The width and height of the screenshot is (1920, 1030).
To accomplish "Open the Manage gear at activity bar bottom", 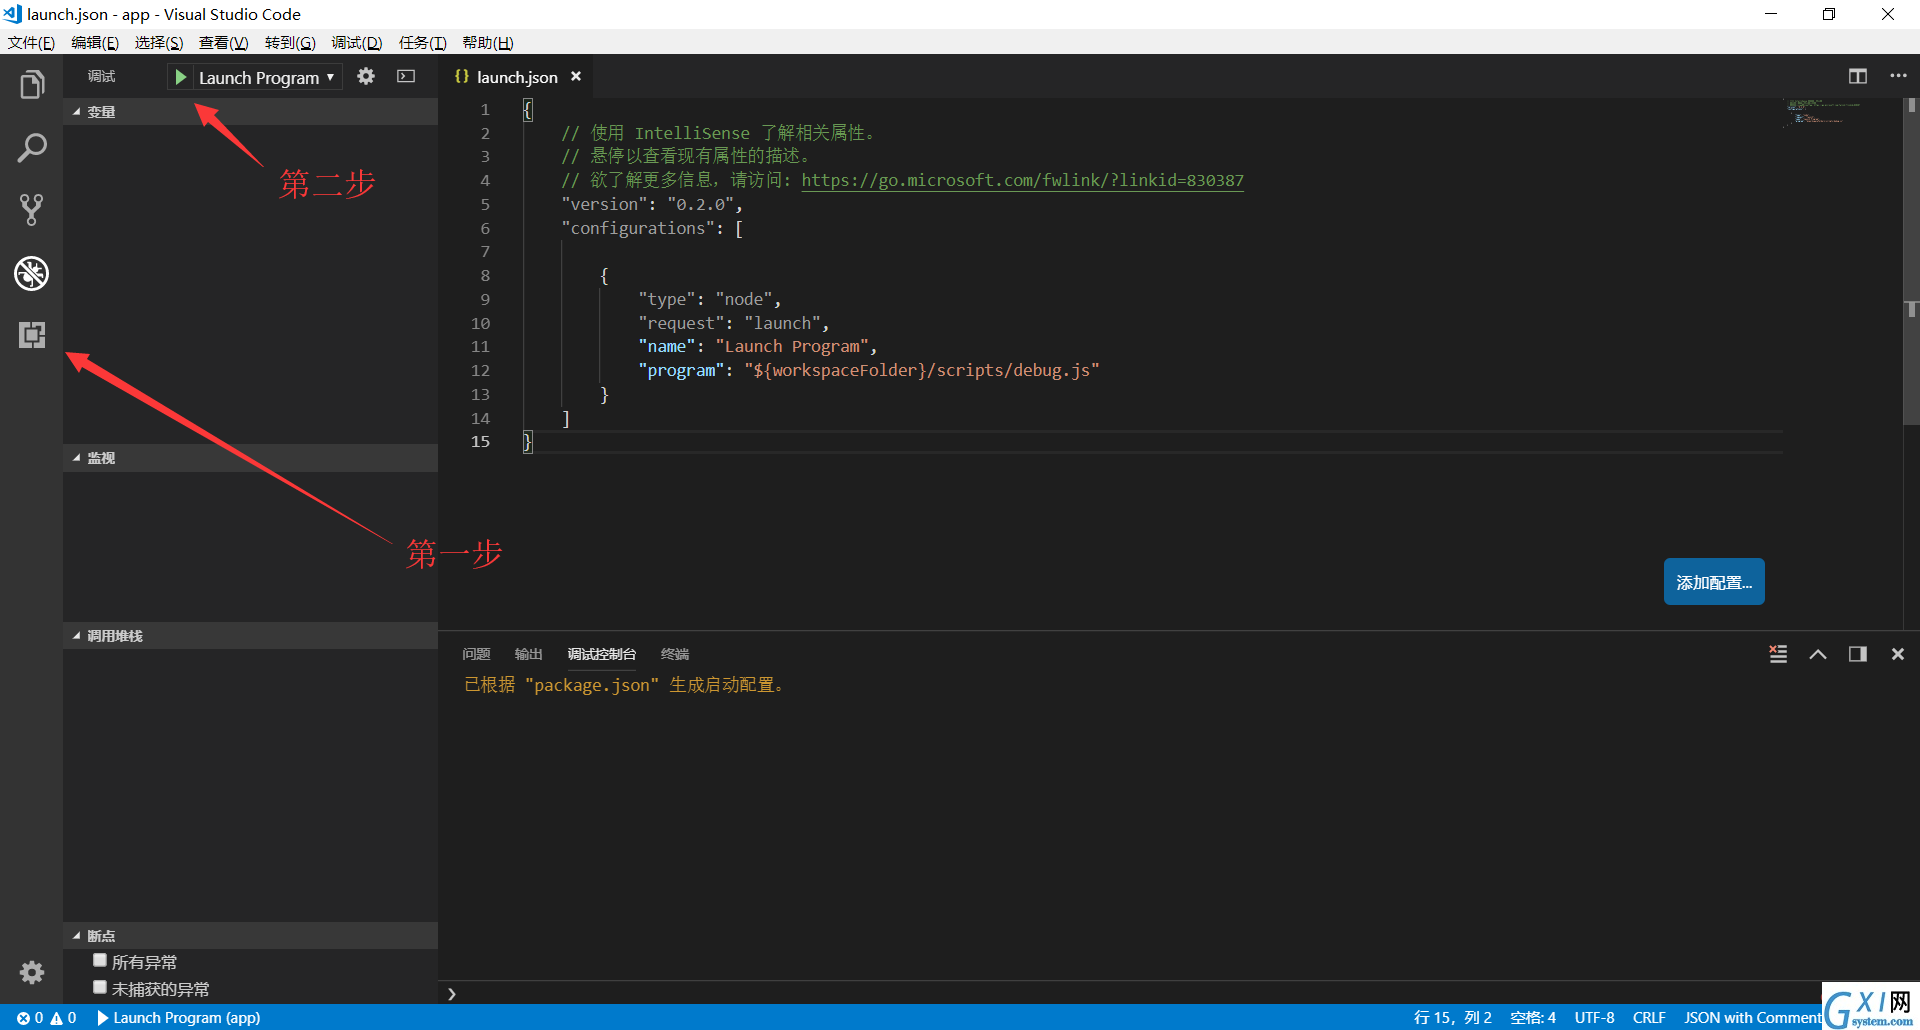I will pos(31,972).
